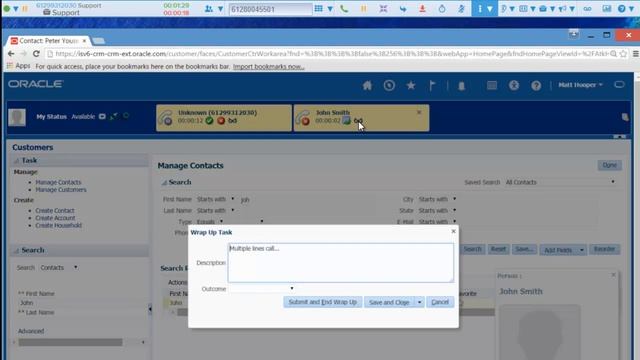Click the green agent status indicator
This screenshot has height=360, width=640.
(7, 8)
